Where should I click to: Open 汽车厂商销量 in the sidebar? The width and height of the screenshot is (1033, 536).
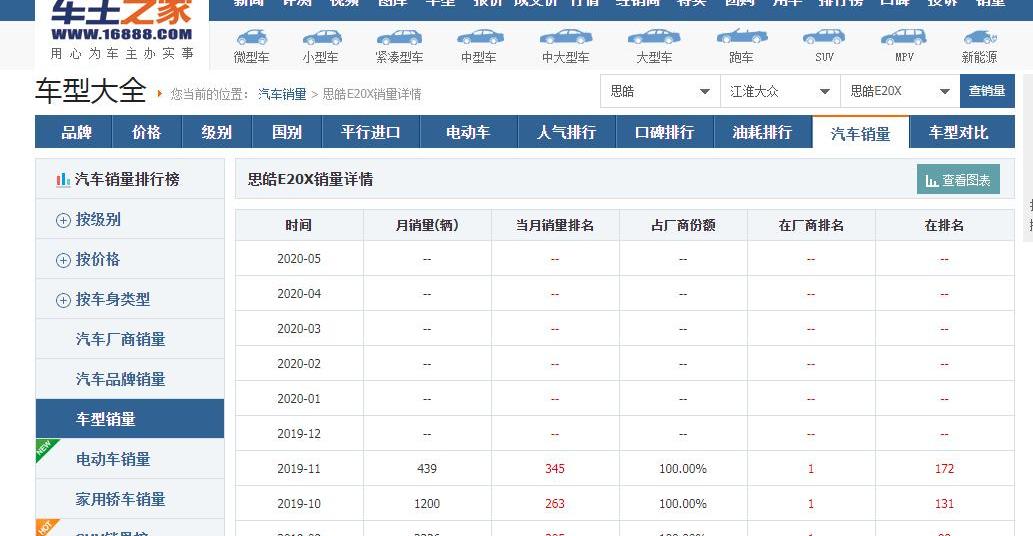tap(121, 339)
